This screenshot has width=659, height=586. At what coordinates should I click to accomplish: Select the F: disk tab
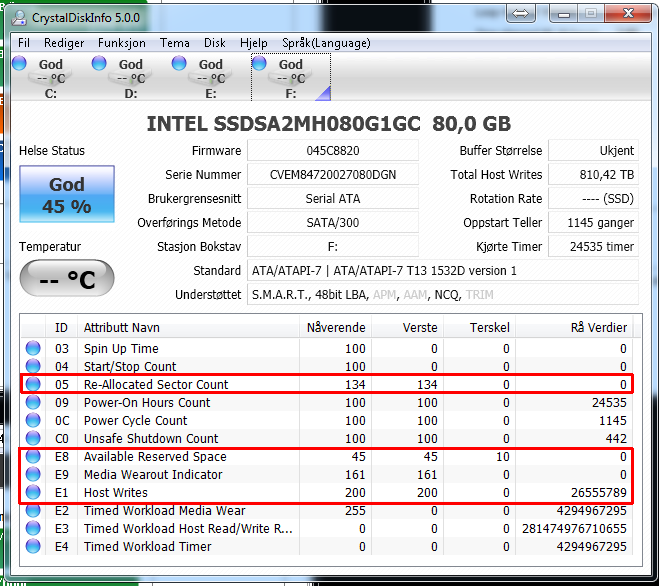pos(291,78)
